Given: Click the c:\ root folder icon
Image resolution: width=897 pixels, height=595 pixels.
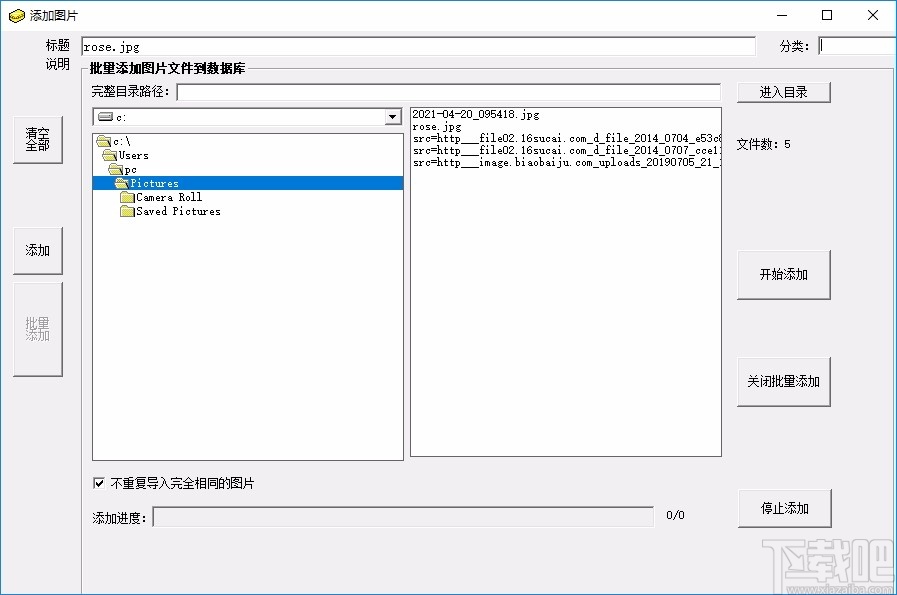Looking at the screenshot, I should point(104,141).
